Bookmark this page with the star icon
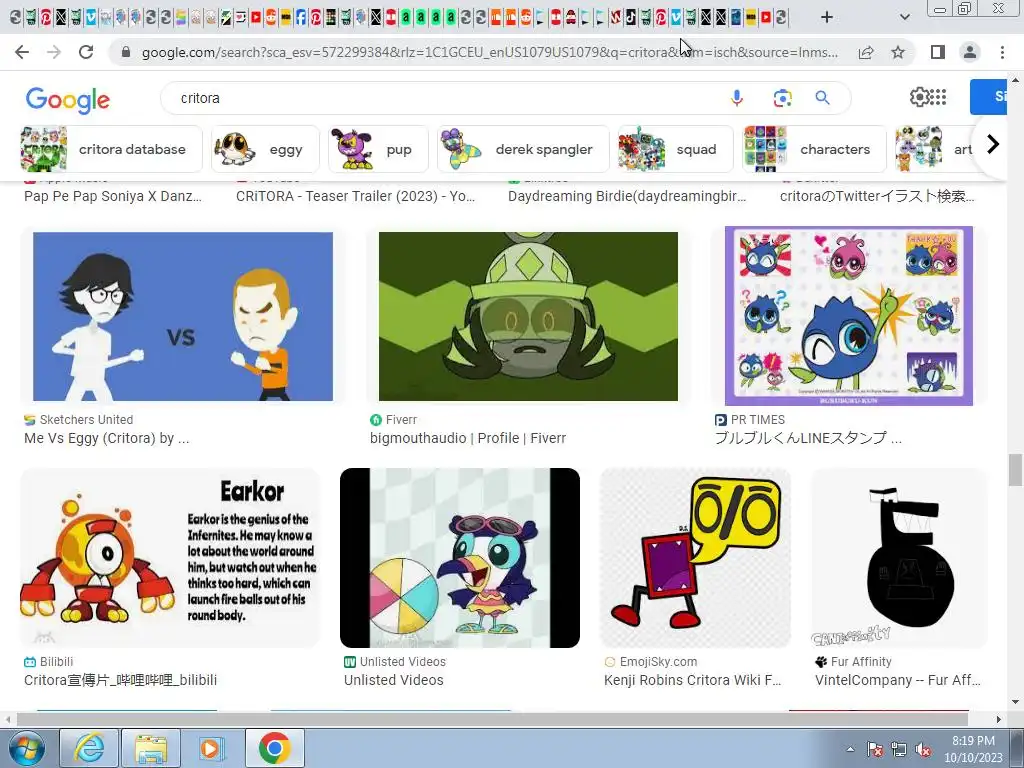The width and height of the screenshot is (1024, 768). coord(899,52)
